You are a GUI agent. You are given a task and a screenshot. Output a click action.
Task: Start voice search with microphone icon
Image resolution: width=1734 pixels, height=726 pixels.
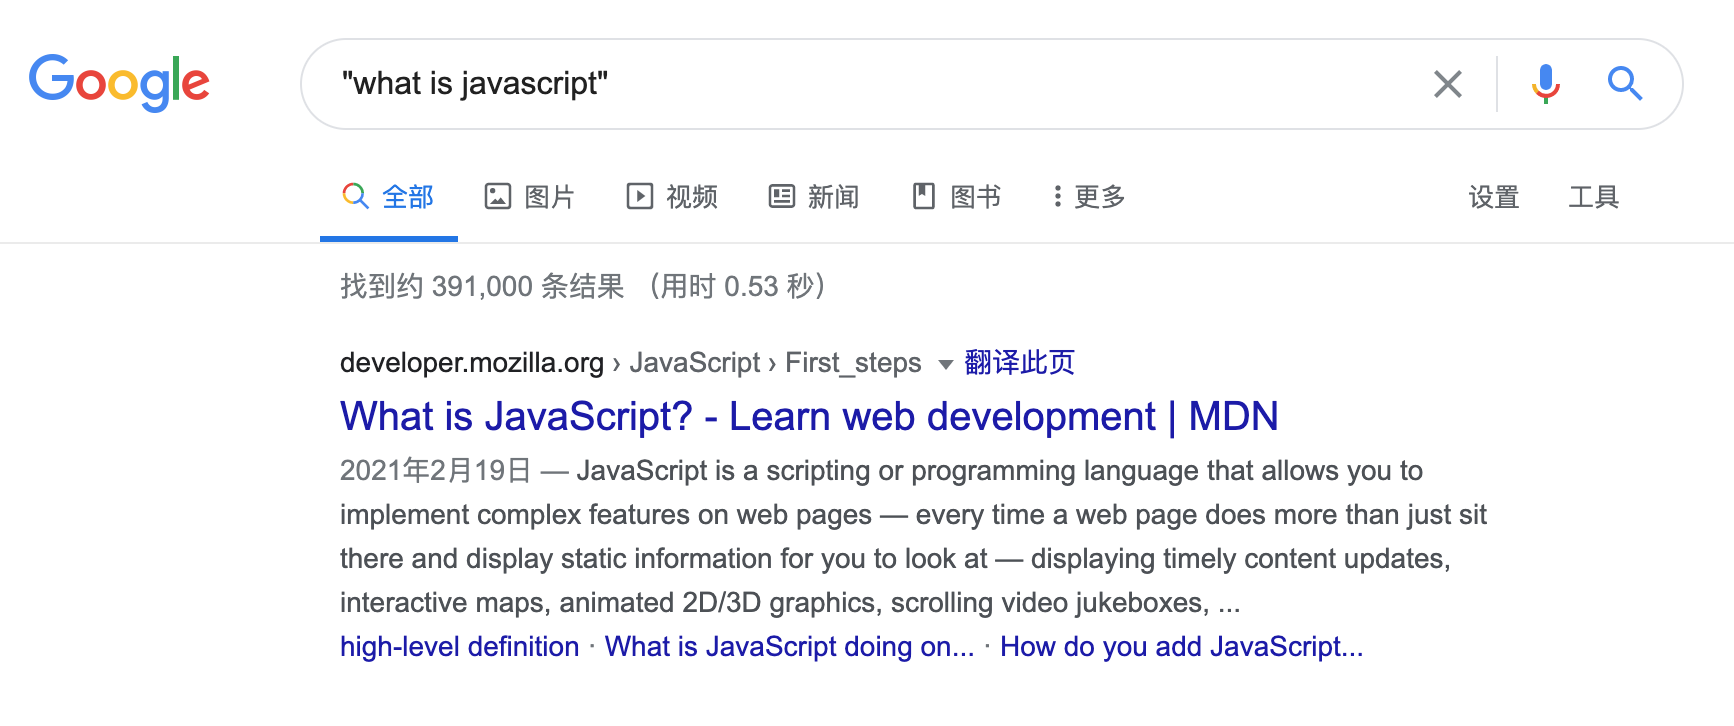(1545, 84)
